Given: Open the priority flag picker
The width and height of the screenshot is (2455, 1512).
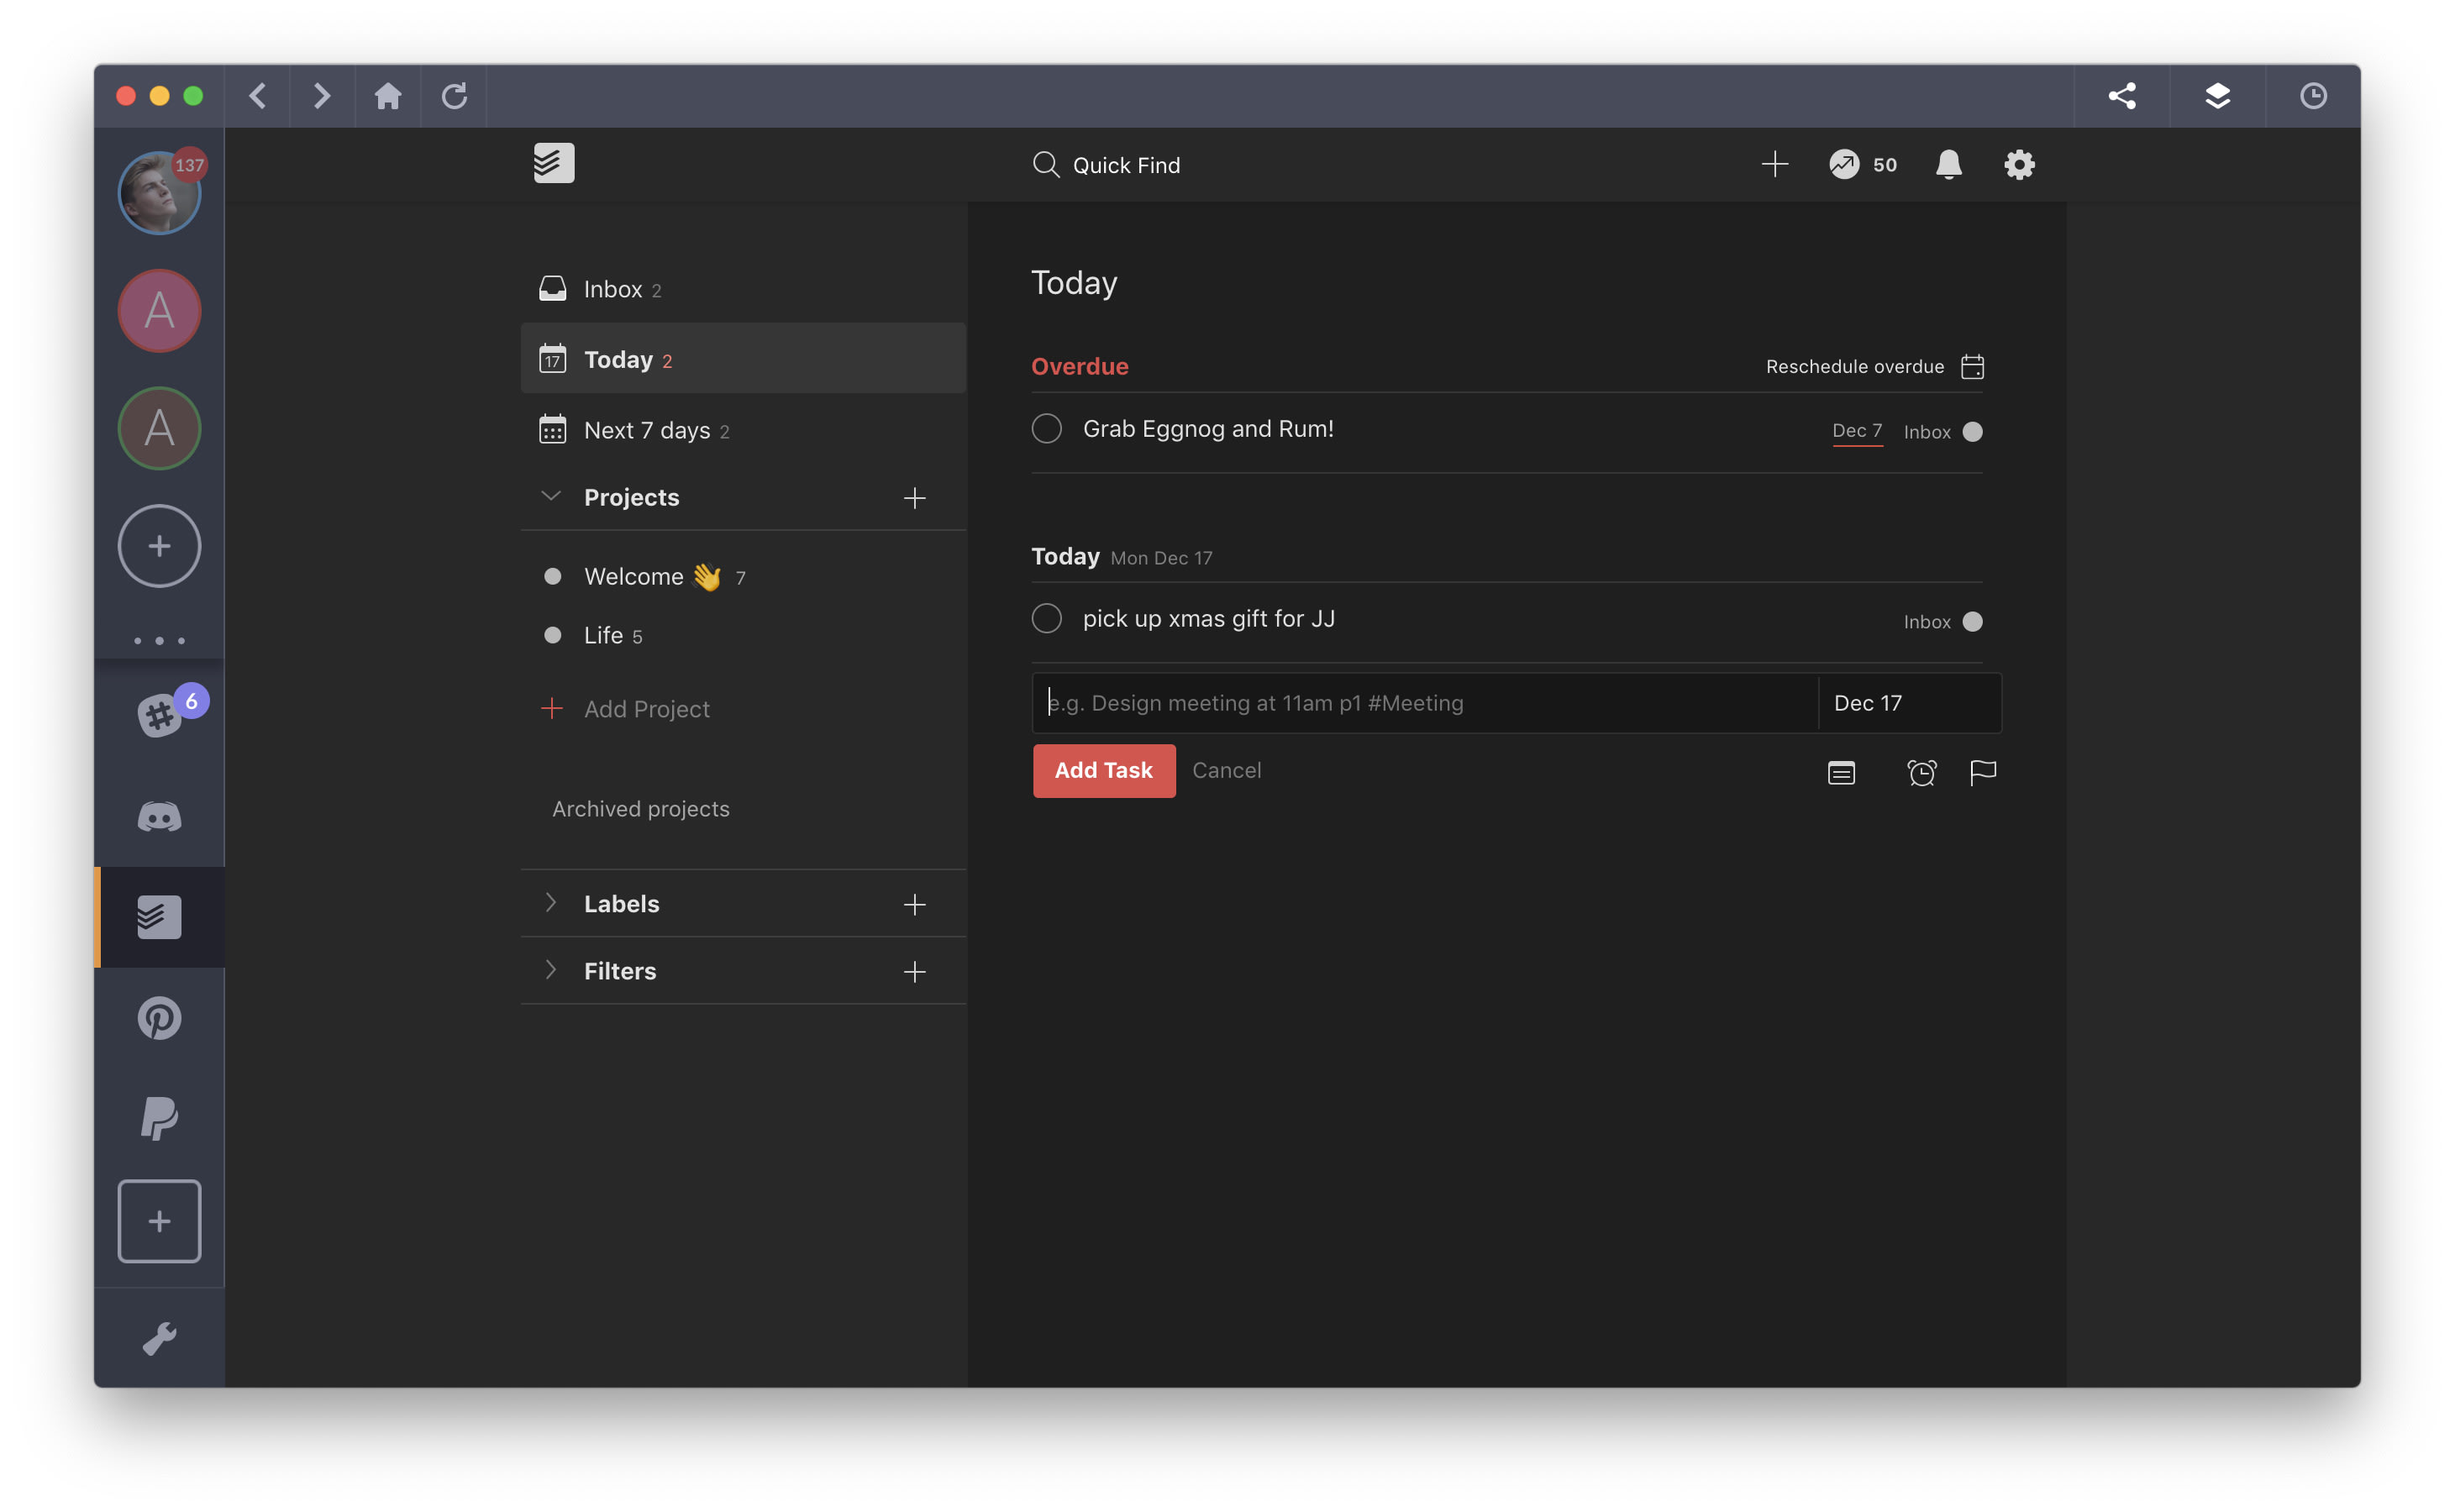Looking at the screenshot, I should tap(1982, 771).
